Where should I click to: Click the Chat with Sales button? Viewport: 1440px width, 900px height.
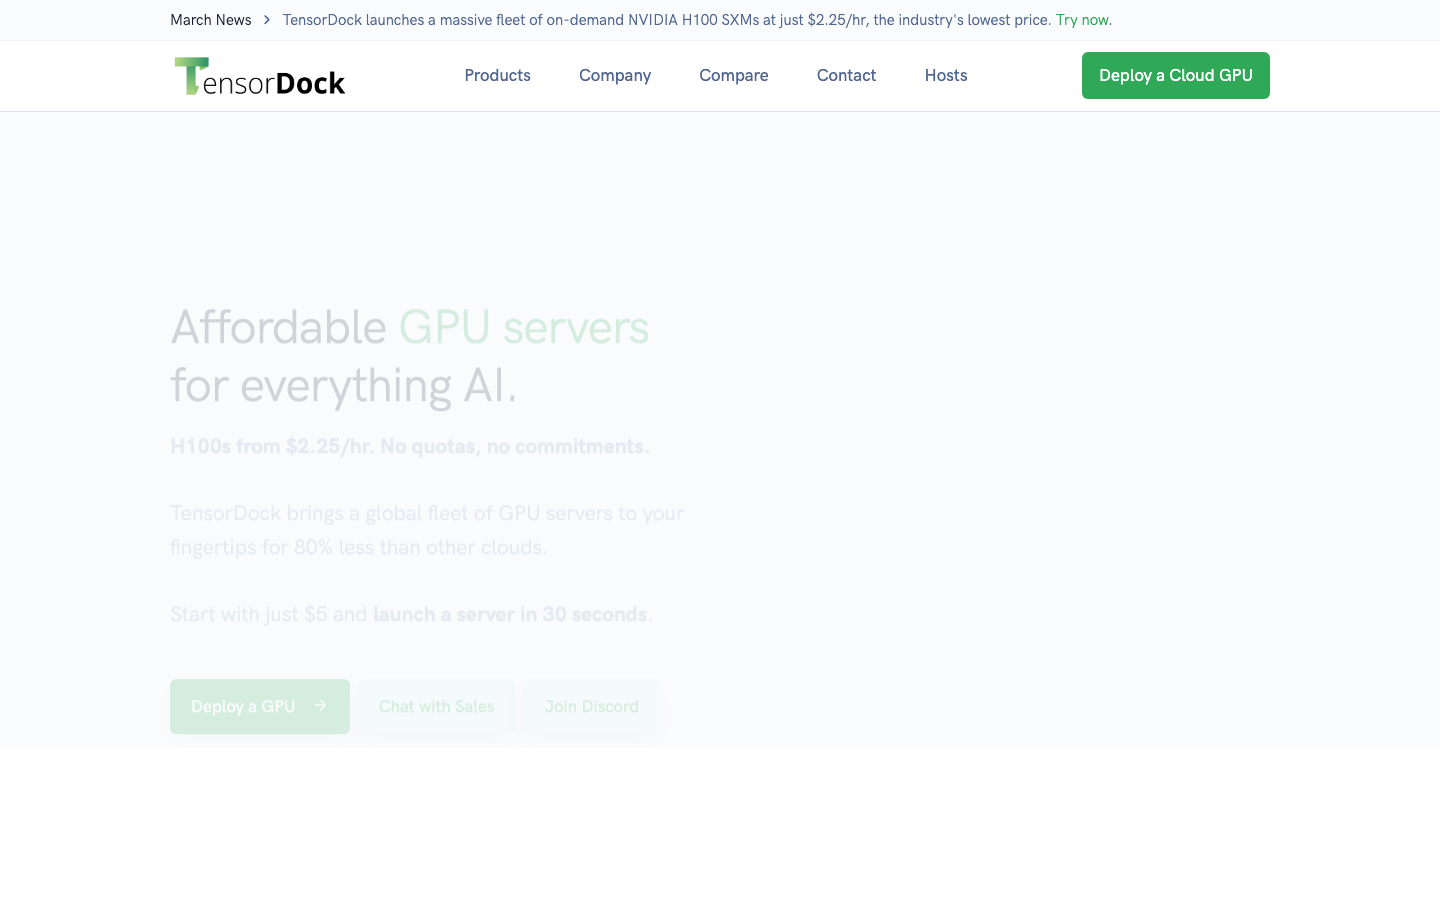tap(437, 706)
